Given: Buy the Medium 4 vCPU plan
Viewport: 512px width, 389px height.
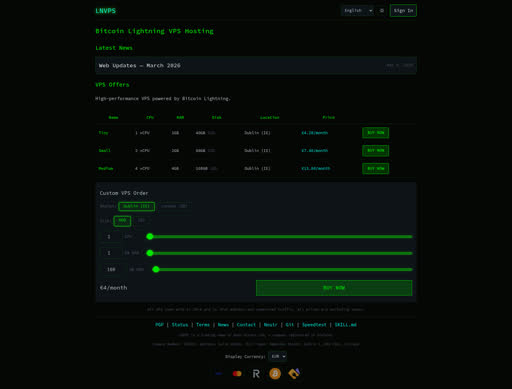Looking at the screenshot, I should click(x=375, y=168).
